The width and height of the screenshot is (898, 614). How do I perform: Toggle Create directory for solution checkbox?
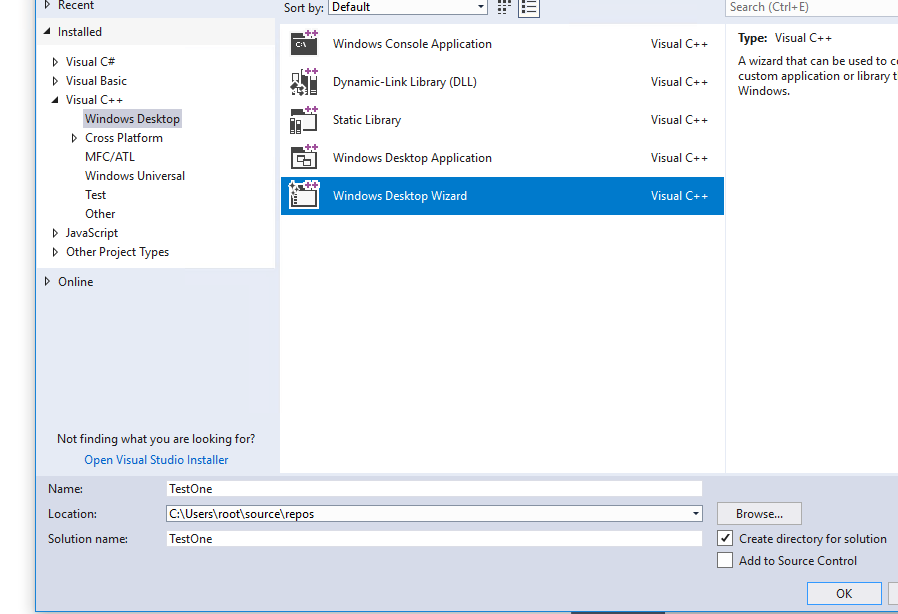tap(725, 538)
